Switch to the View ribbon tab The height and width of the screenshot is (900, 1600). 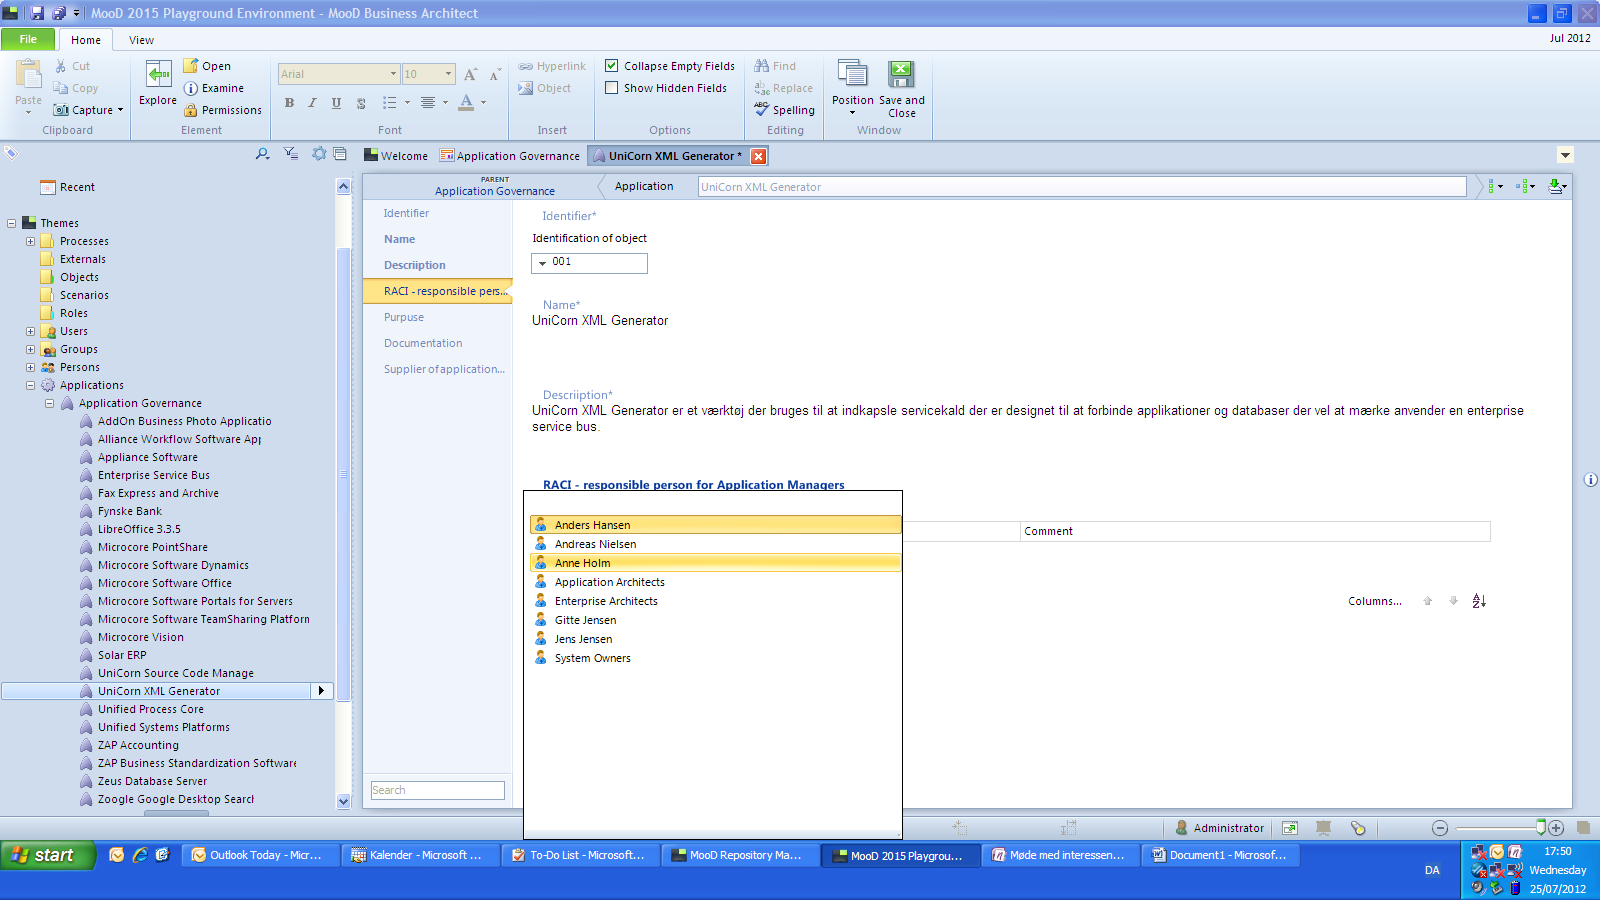[141, 40]
